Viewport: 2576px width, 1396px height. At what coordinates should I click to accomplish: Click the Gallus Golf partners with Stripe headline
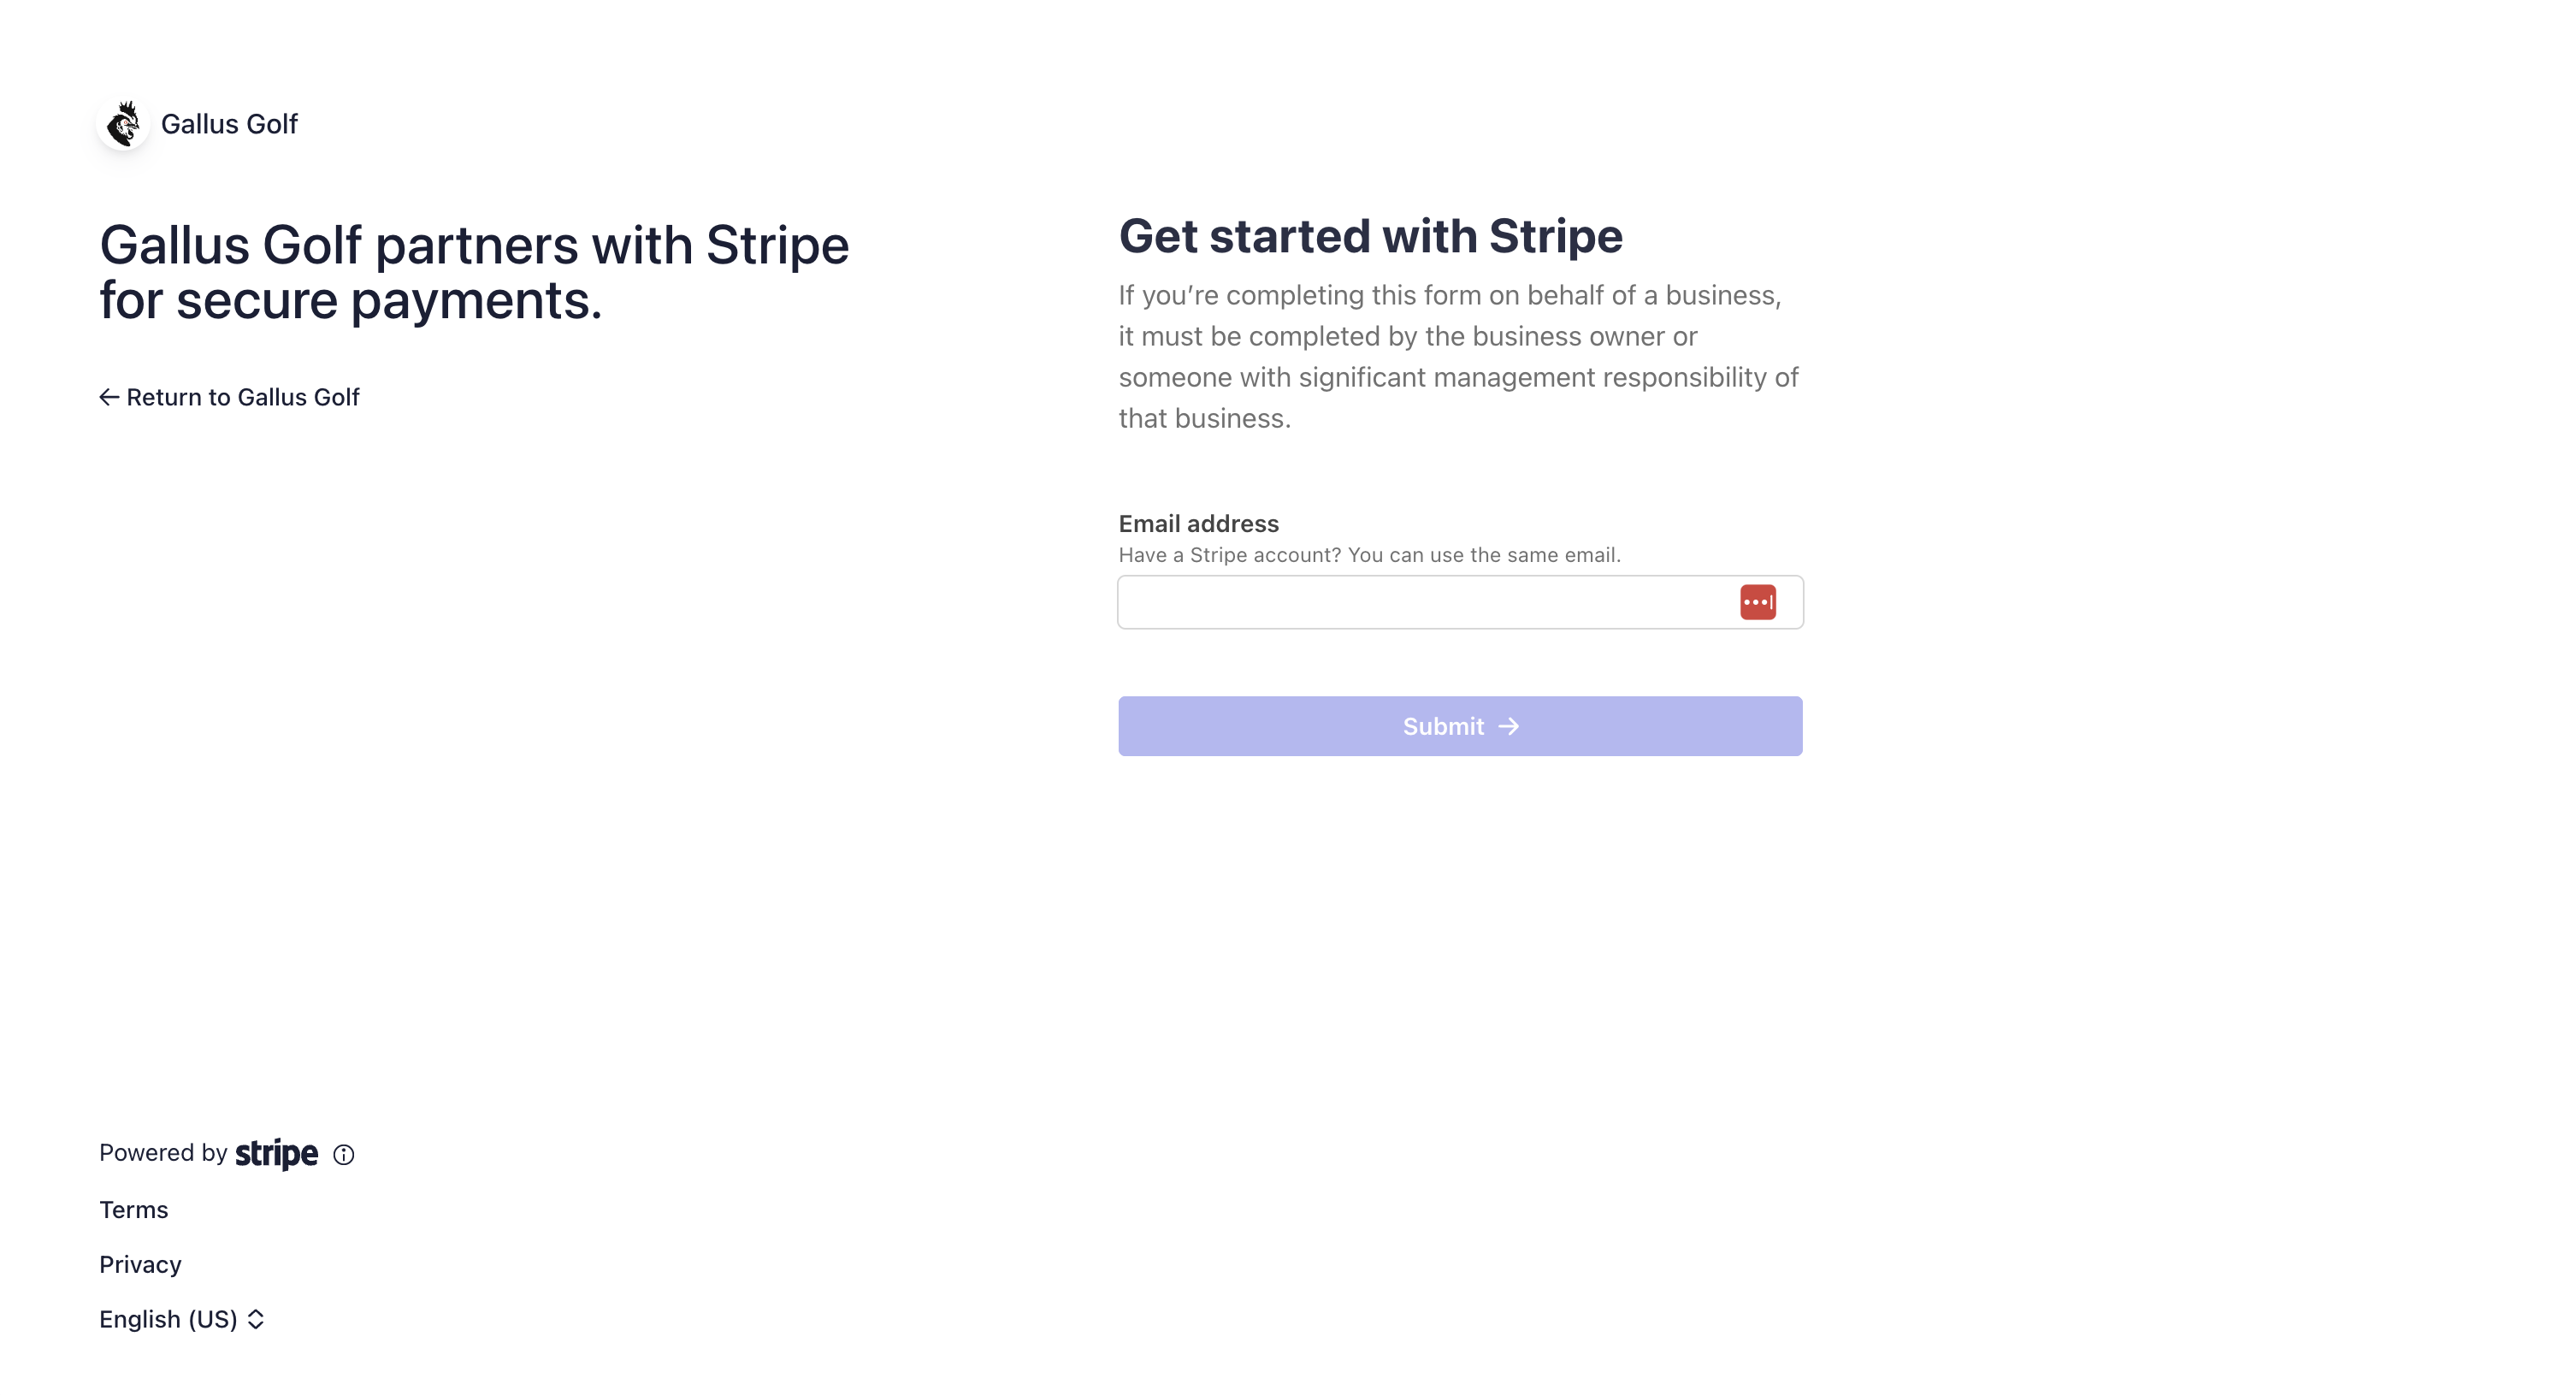pos(474,272)
